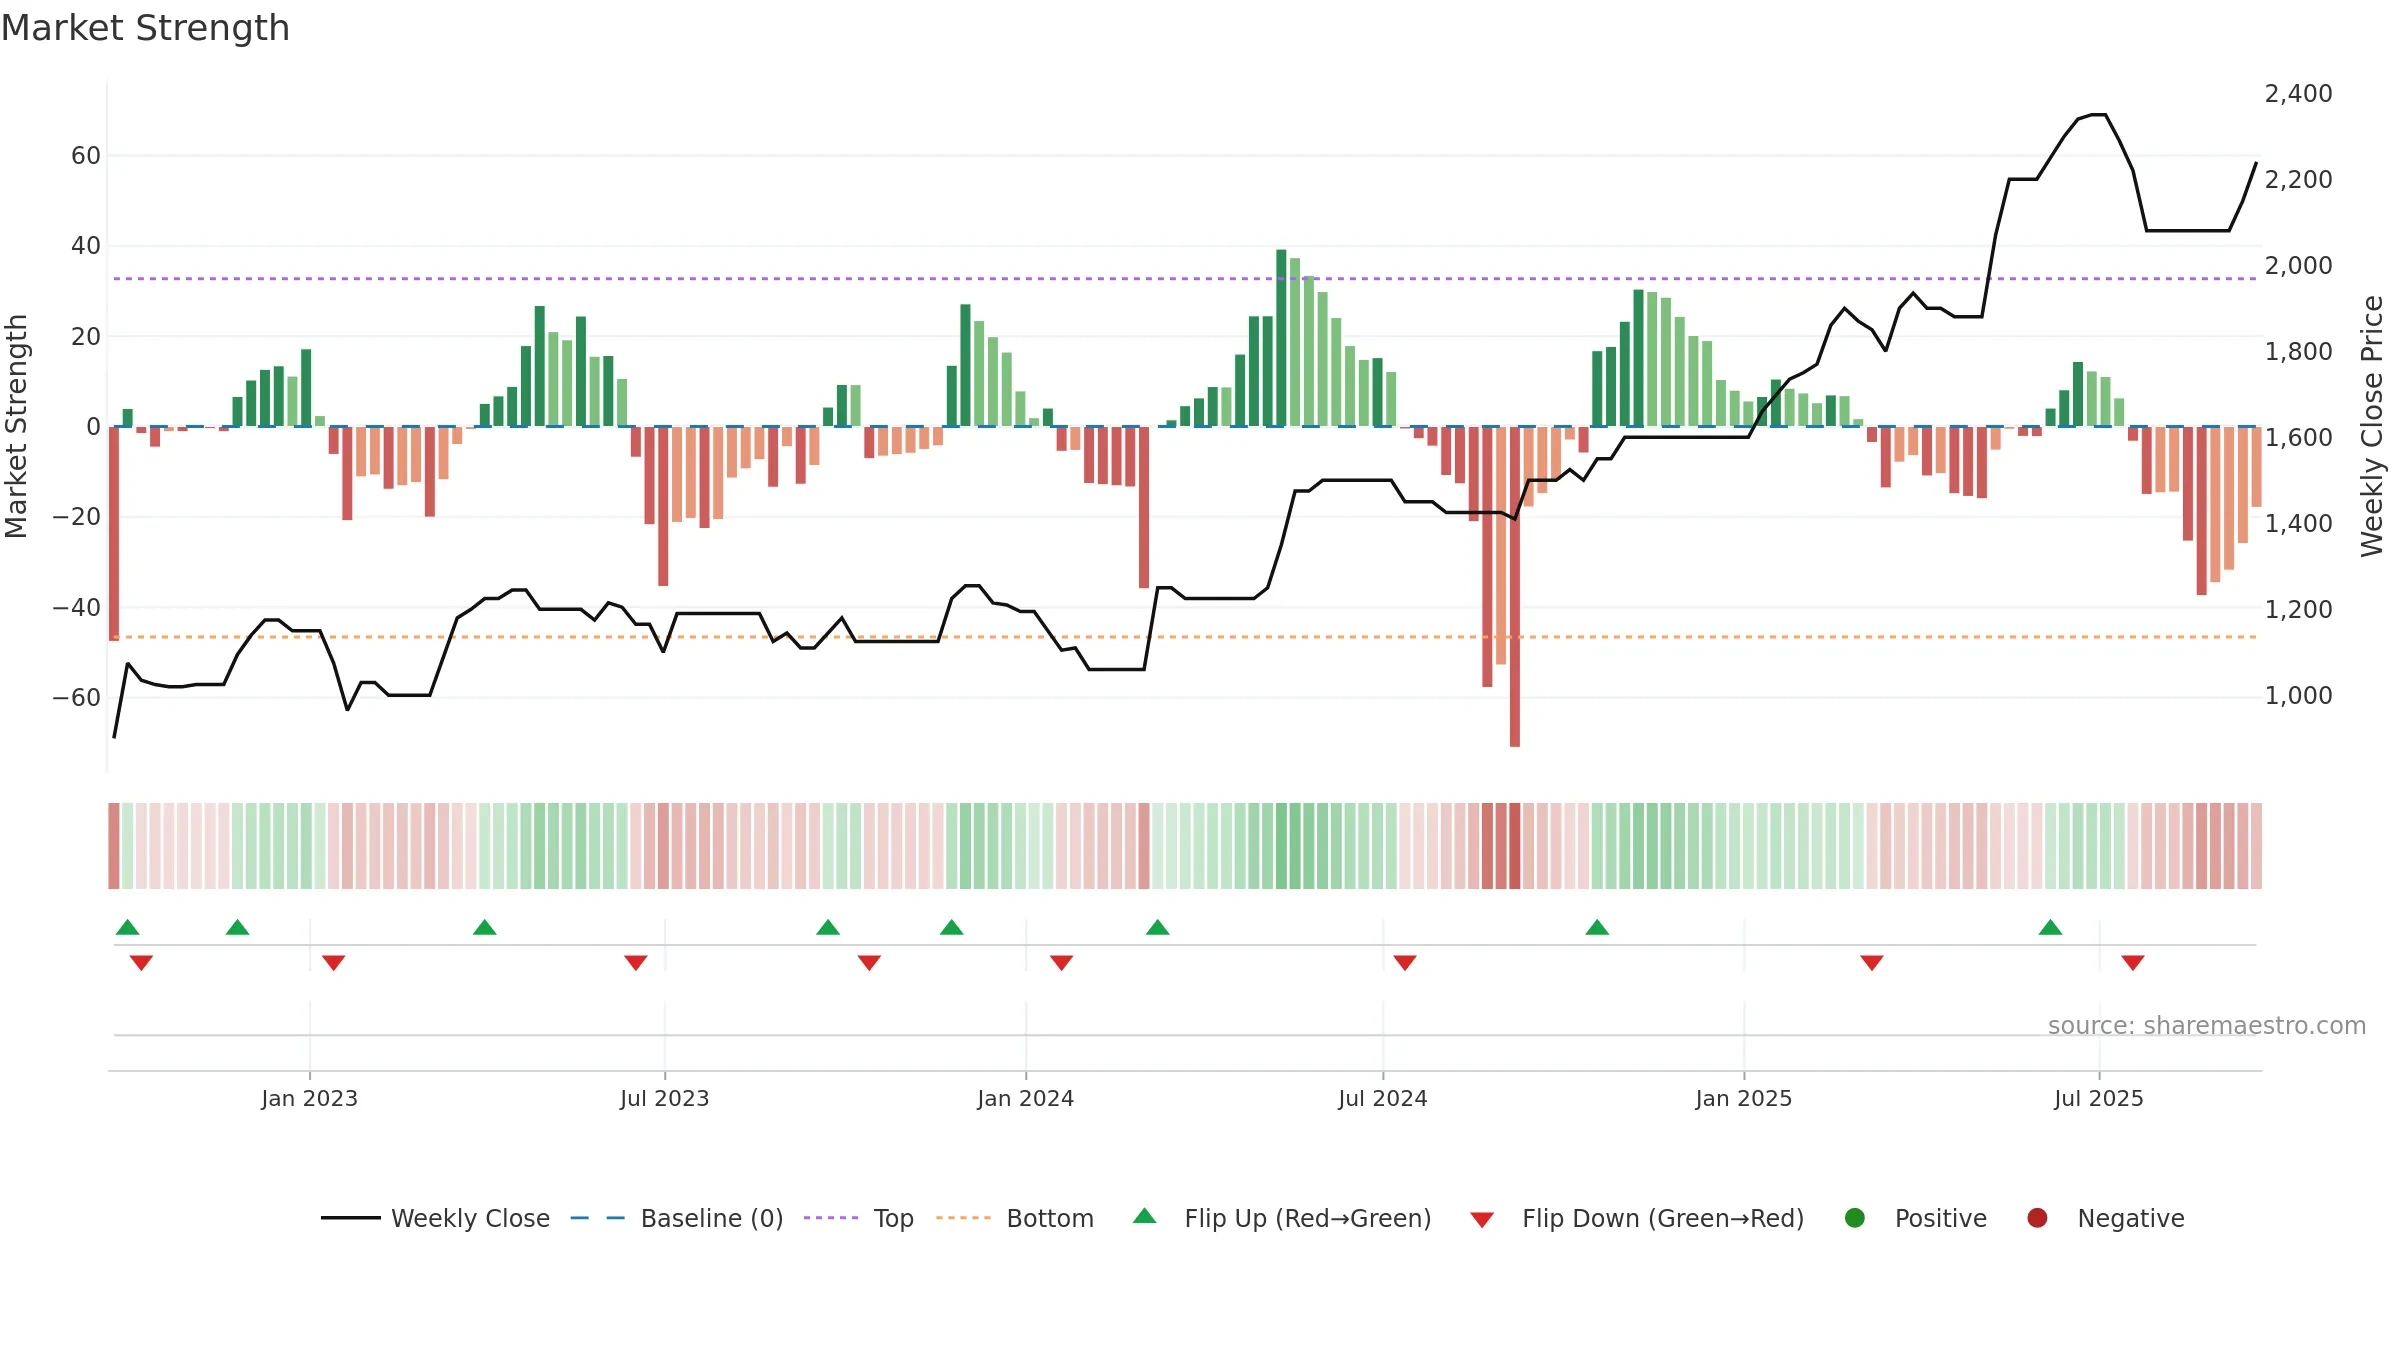Screen dimensions: 2400x1350
Task: Click the purple dotted Top legend line sample
Action: click(831, 1218)
